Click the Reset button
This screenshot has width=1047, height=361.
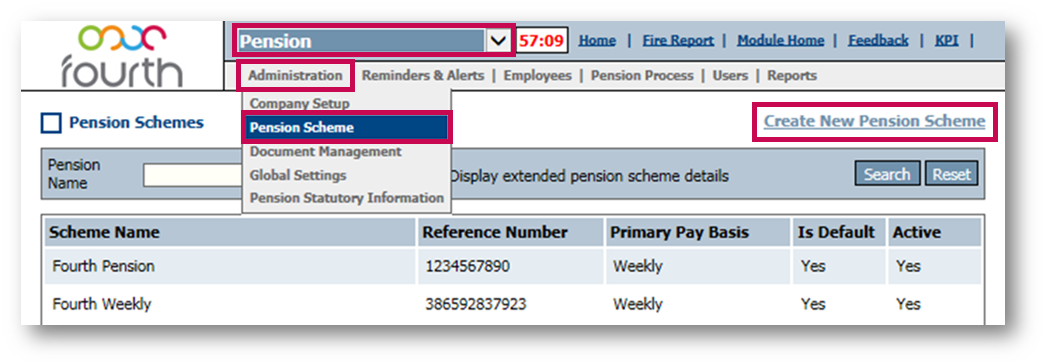point(952,174)
